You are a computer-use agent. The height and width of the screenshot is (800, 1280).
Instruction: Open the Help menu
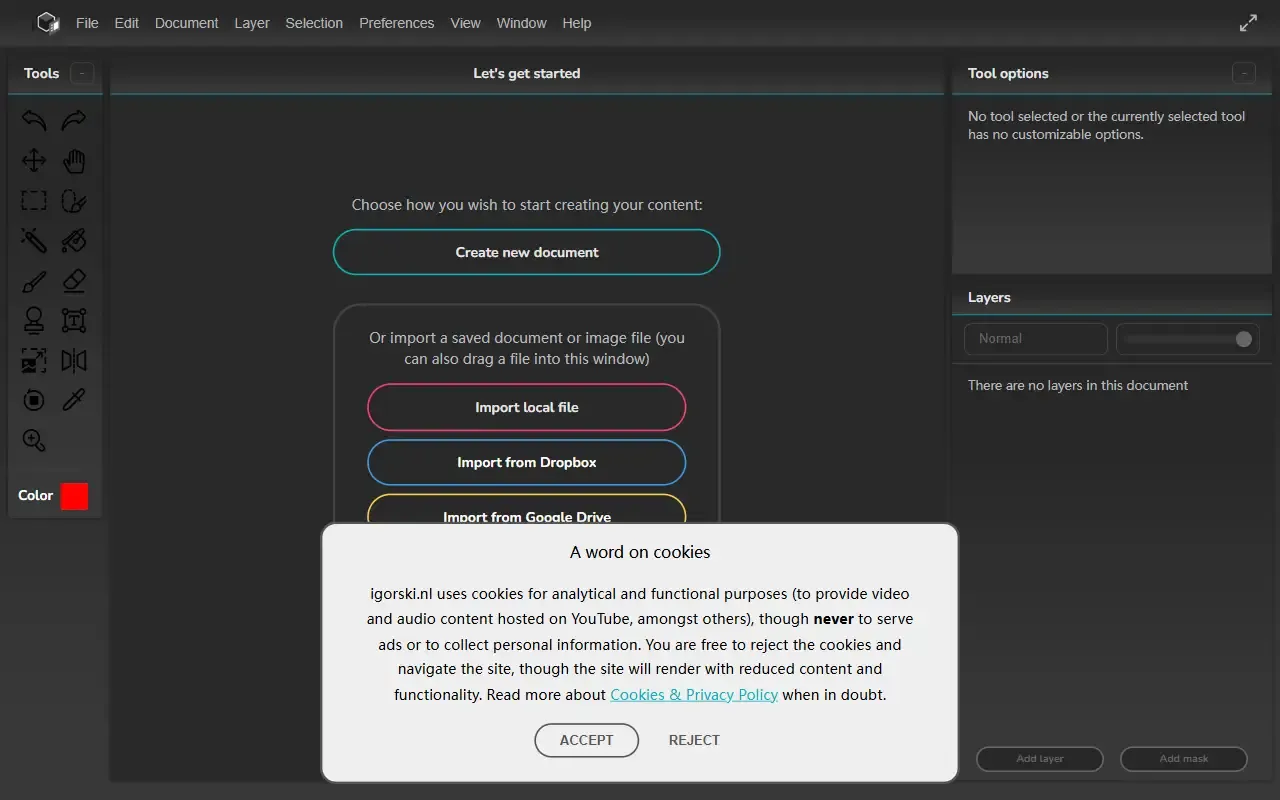[x=577, y=23]
